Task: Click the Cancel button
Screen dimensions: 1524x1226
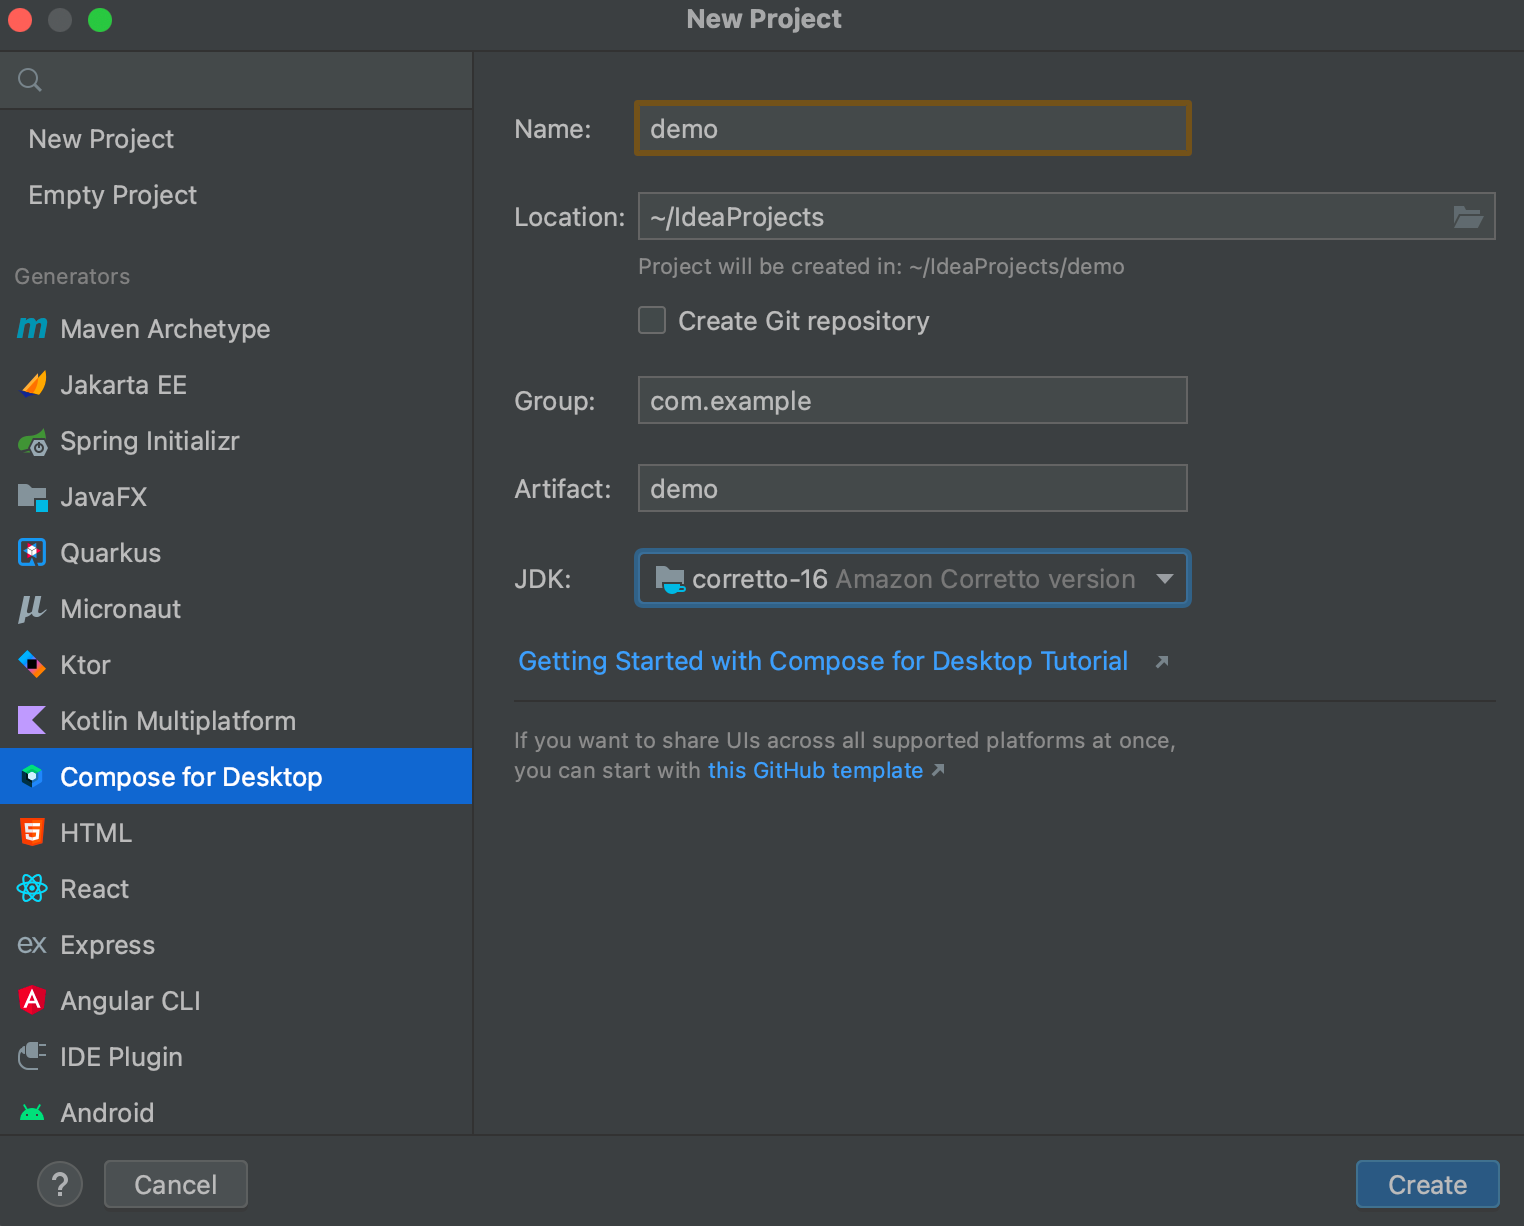Action: (x=176, y=1184)
